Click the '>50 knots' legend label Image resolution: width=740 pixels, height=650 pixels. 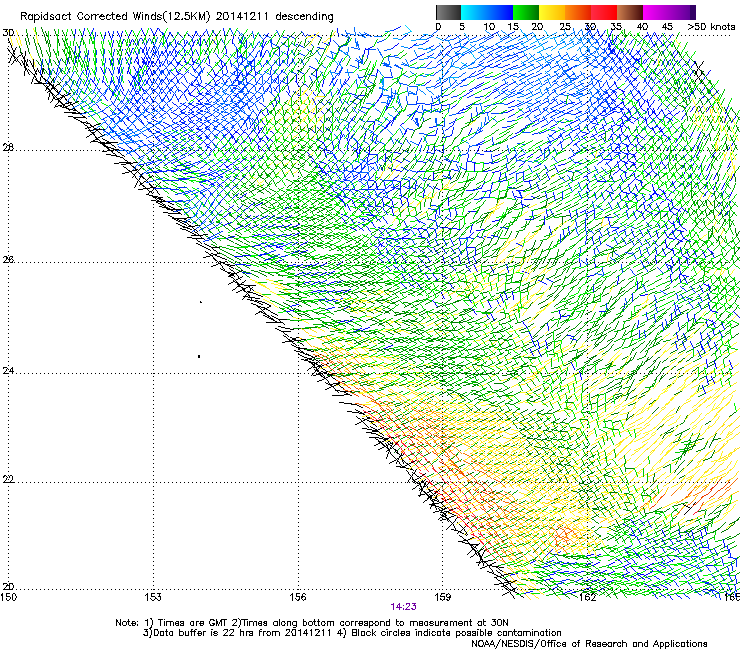pos(712,27)
